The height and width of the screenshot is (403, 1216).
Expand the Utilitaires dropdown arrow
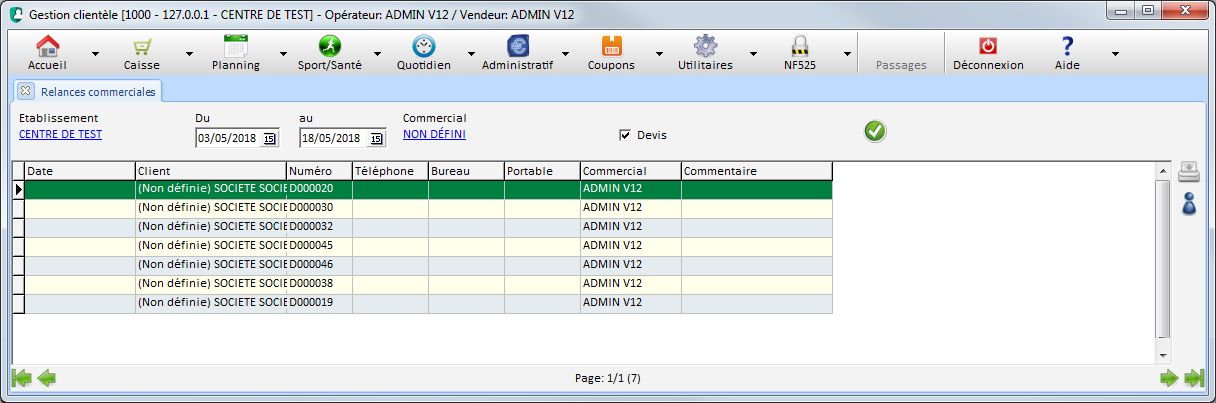point(754,54)
